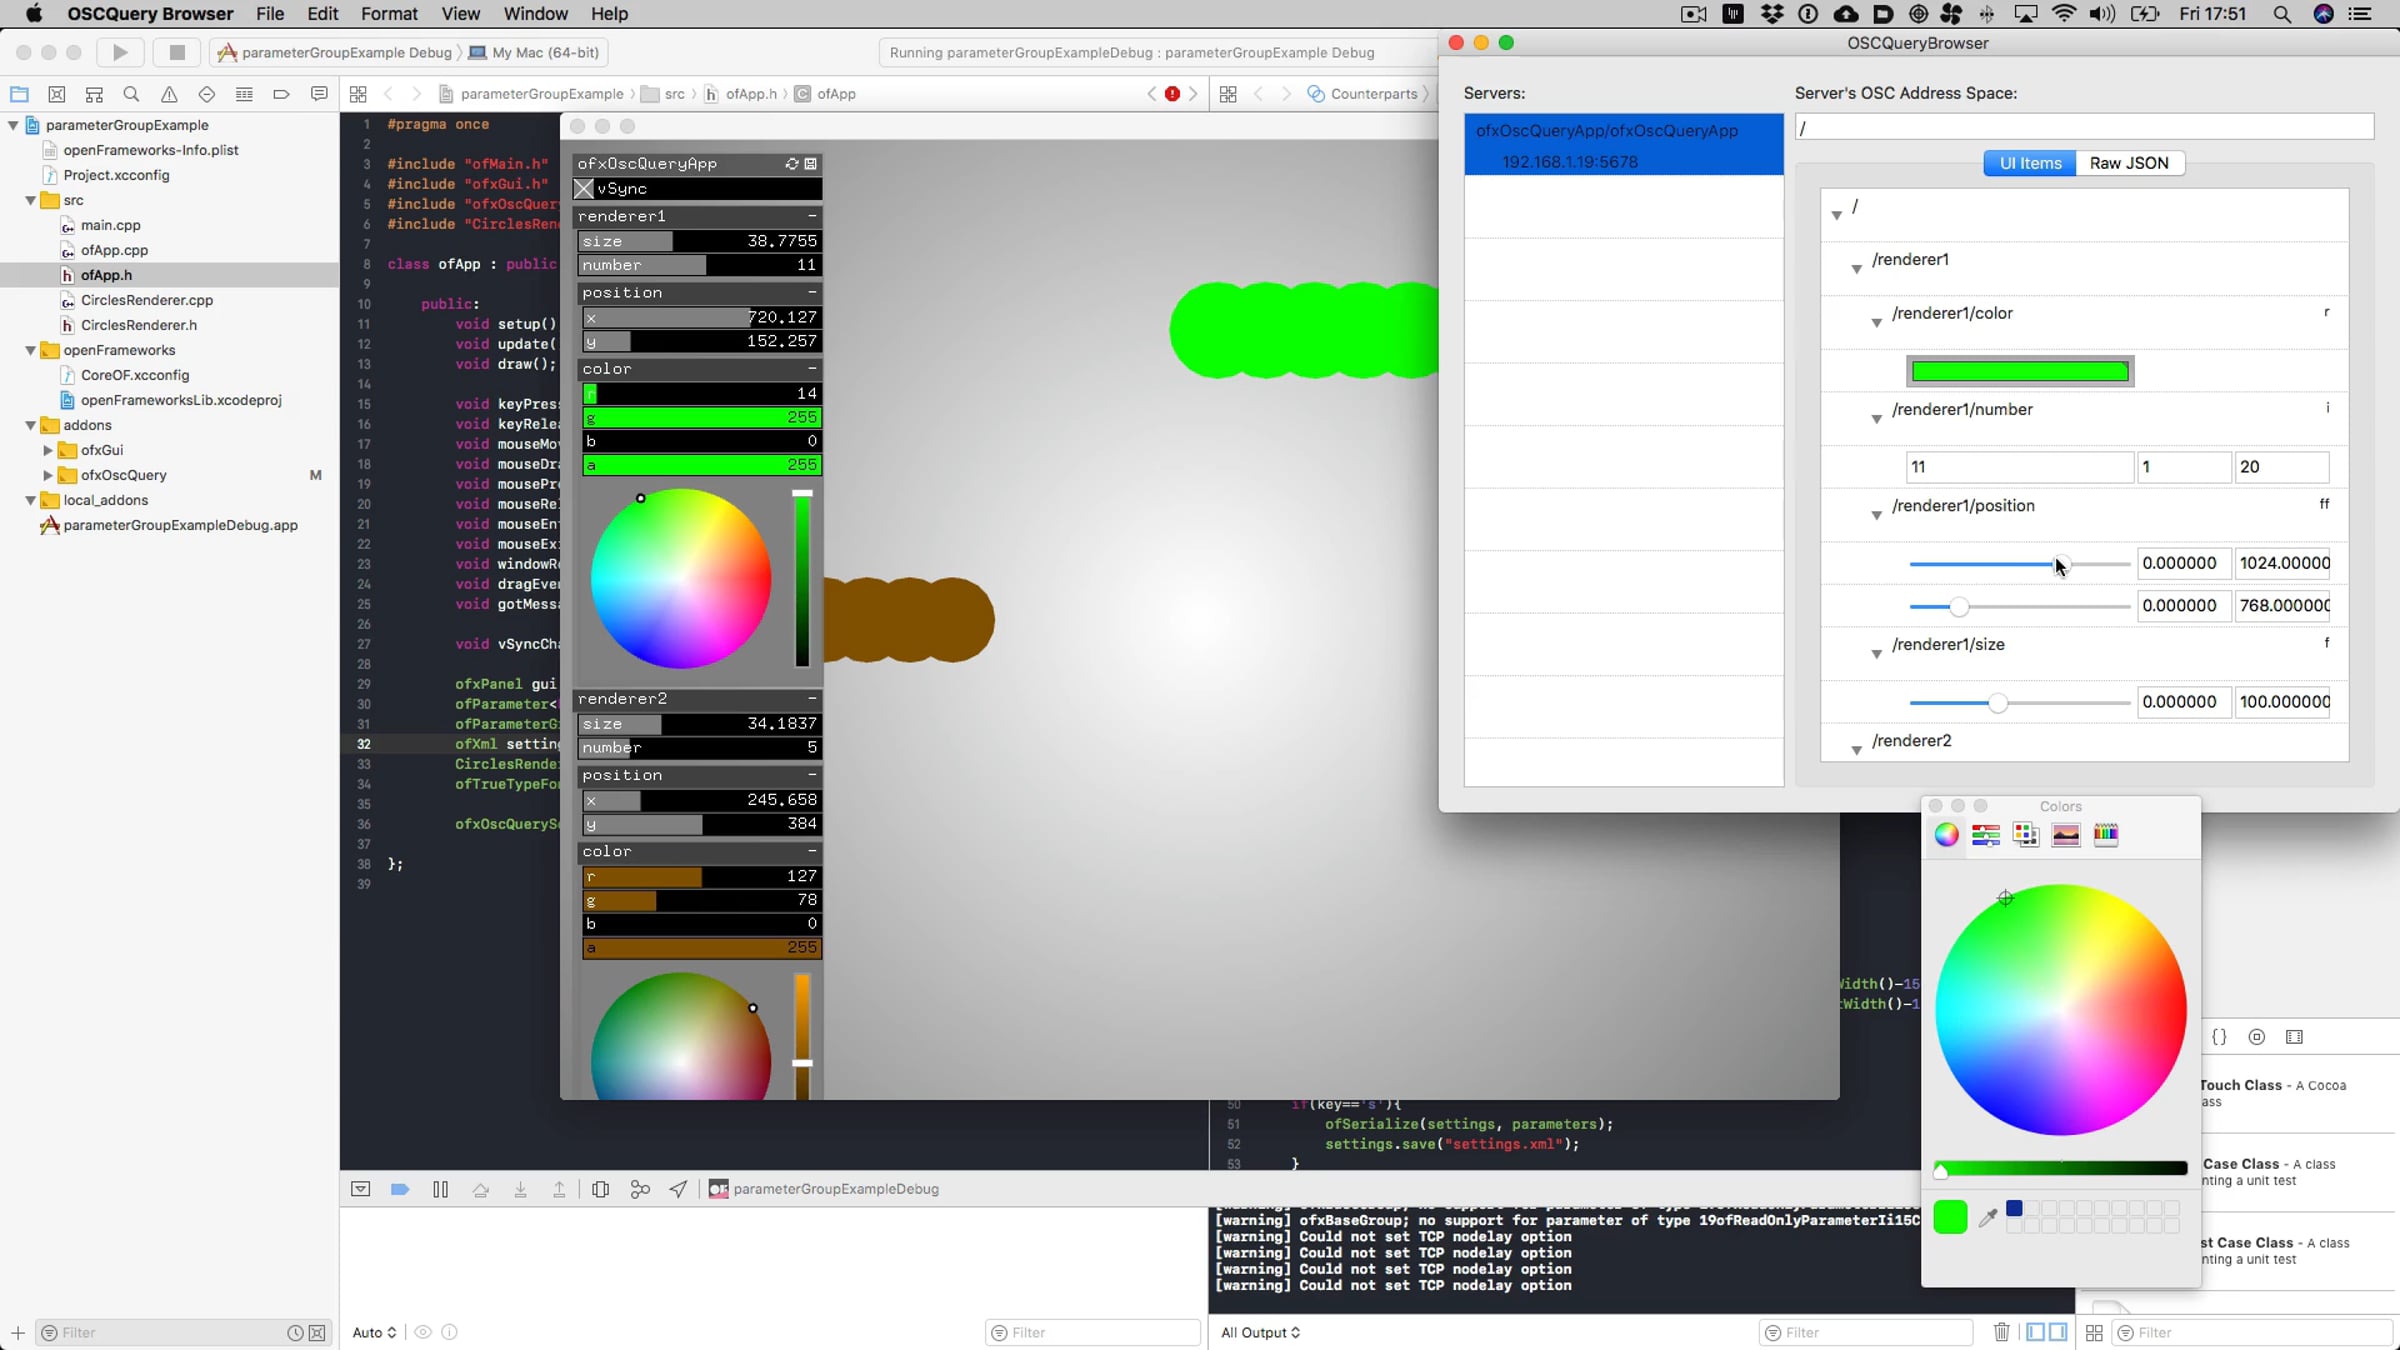Open the Source Control navigator icon
Image resolution: width=2400 pixels, height=1350 pixels.
click(x=57, y=94)
